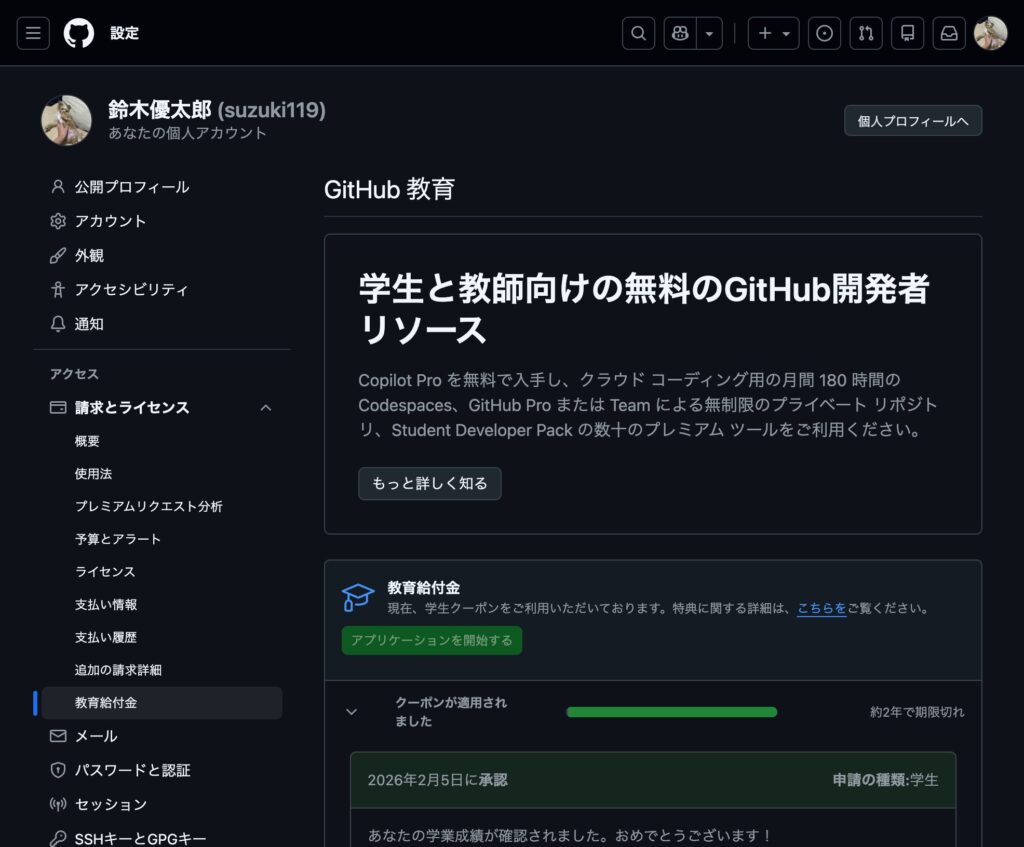Collapse the クーポンが適用されました row
Screen dimensions: 1024x847
coord(351,712)
